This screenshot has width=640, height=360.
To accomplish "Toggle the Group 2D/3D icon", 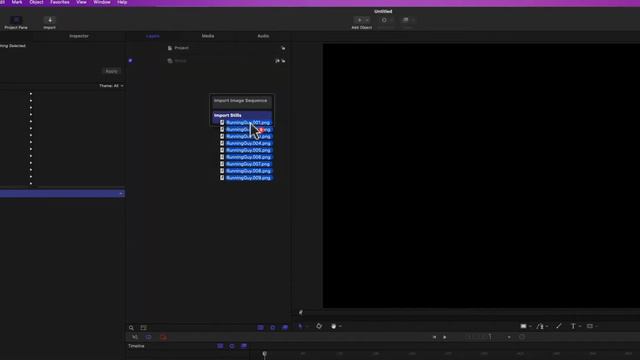I will point(278,61).
